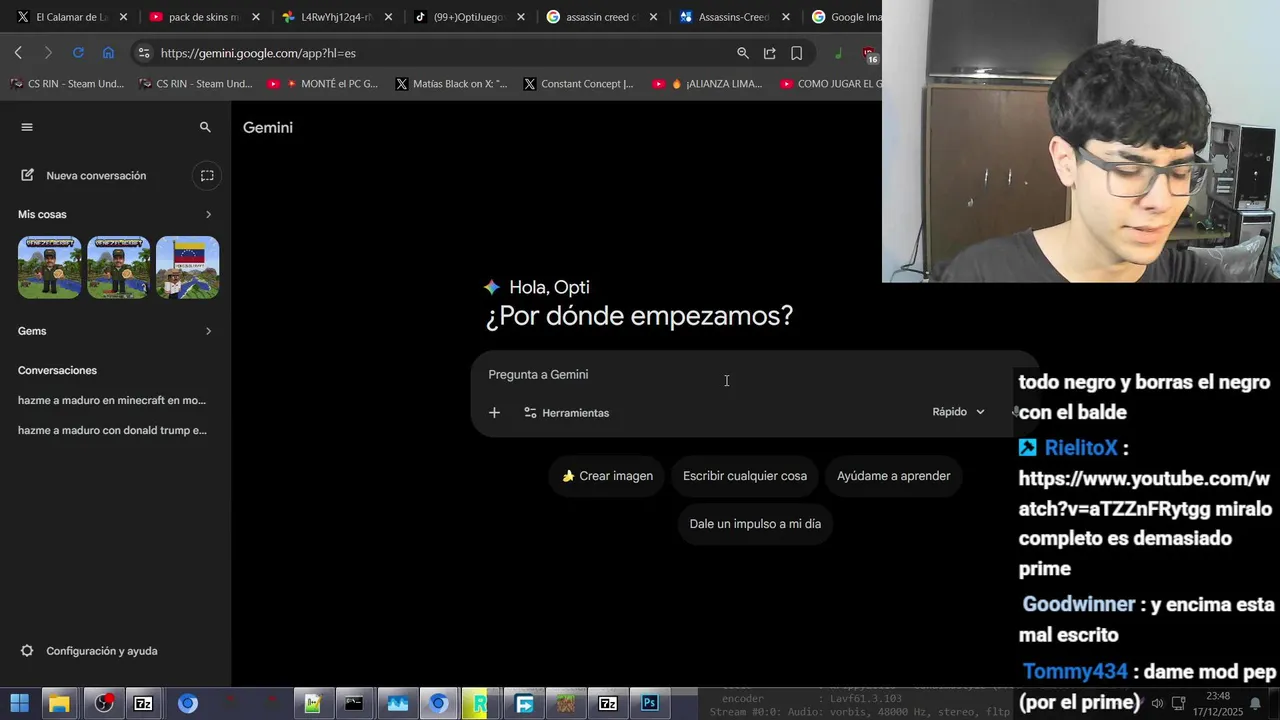Click the zoom magnifier in address bar
The width and height of the screenshot is (1280, 720).
coord(743,53)
